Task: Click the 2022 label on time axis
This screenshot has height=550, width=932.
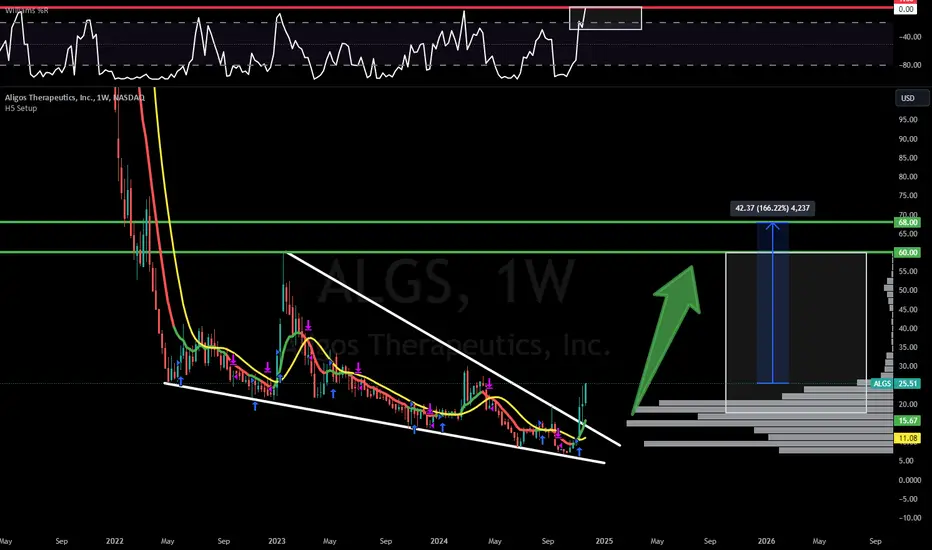Action: 115,541
